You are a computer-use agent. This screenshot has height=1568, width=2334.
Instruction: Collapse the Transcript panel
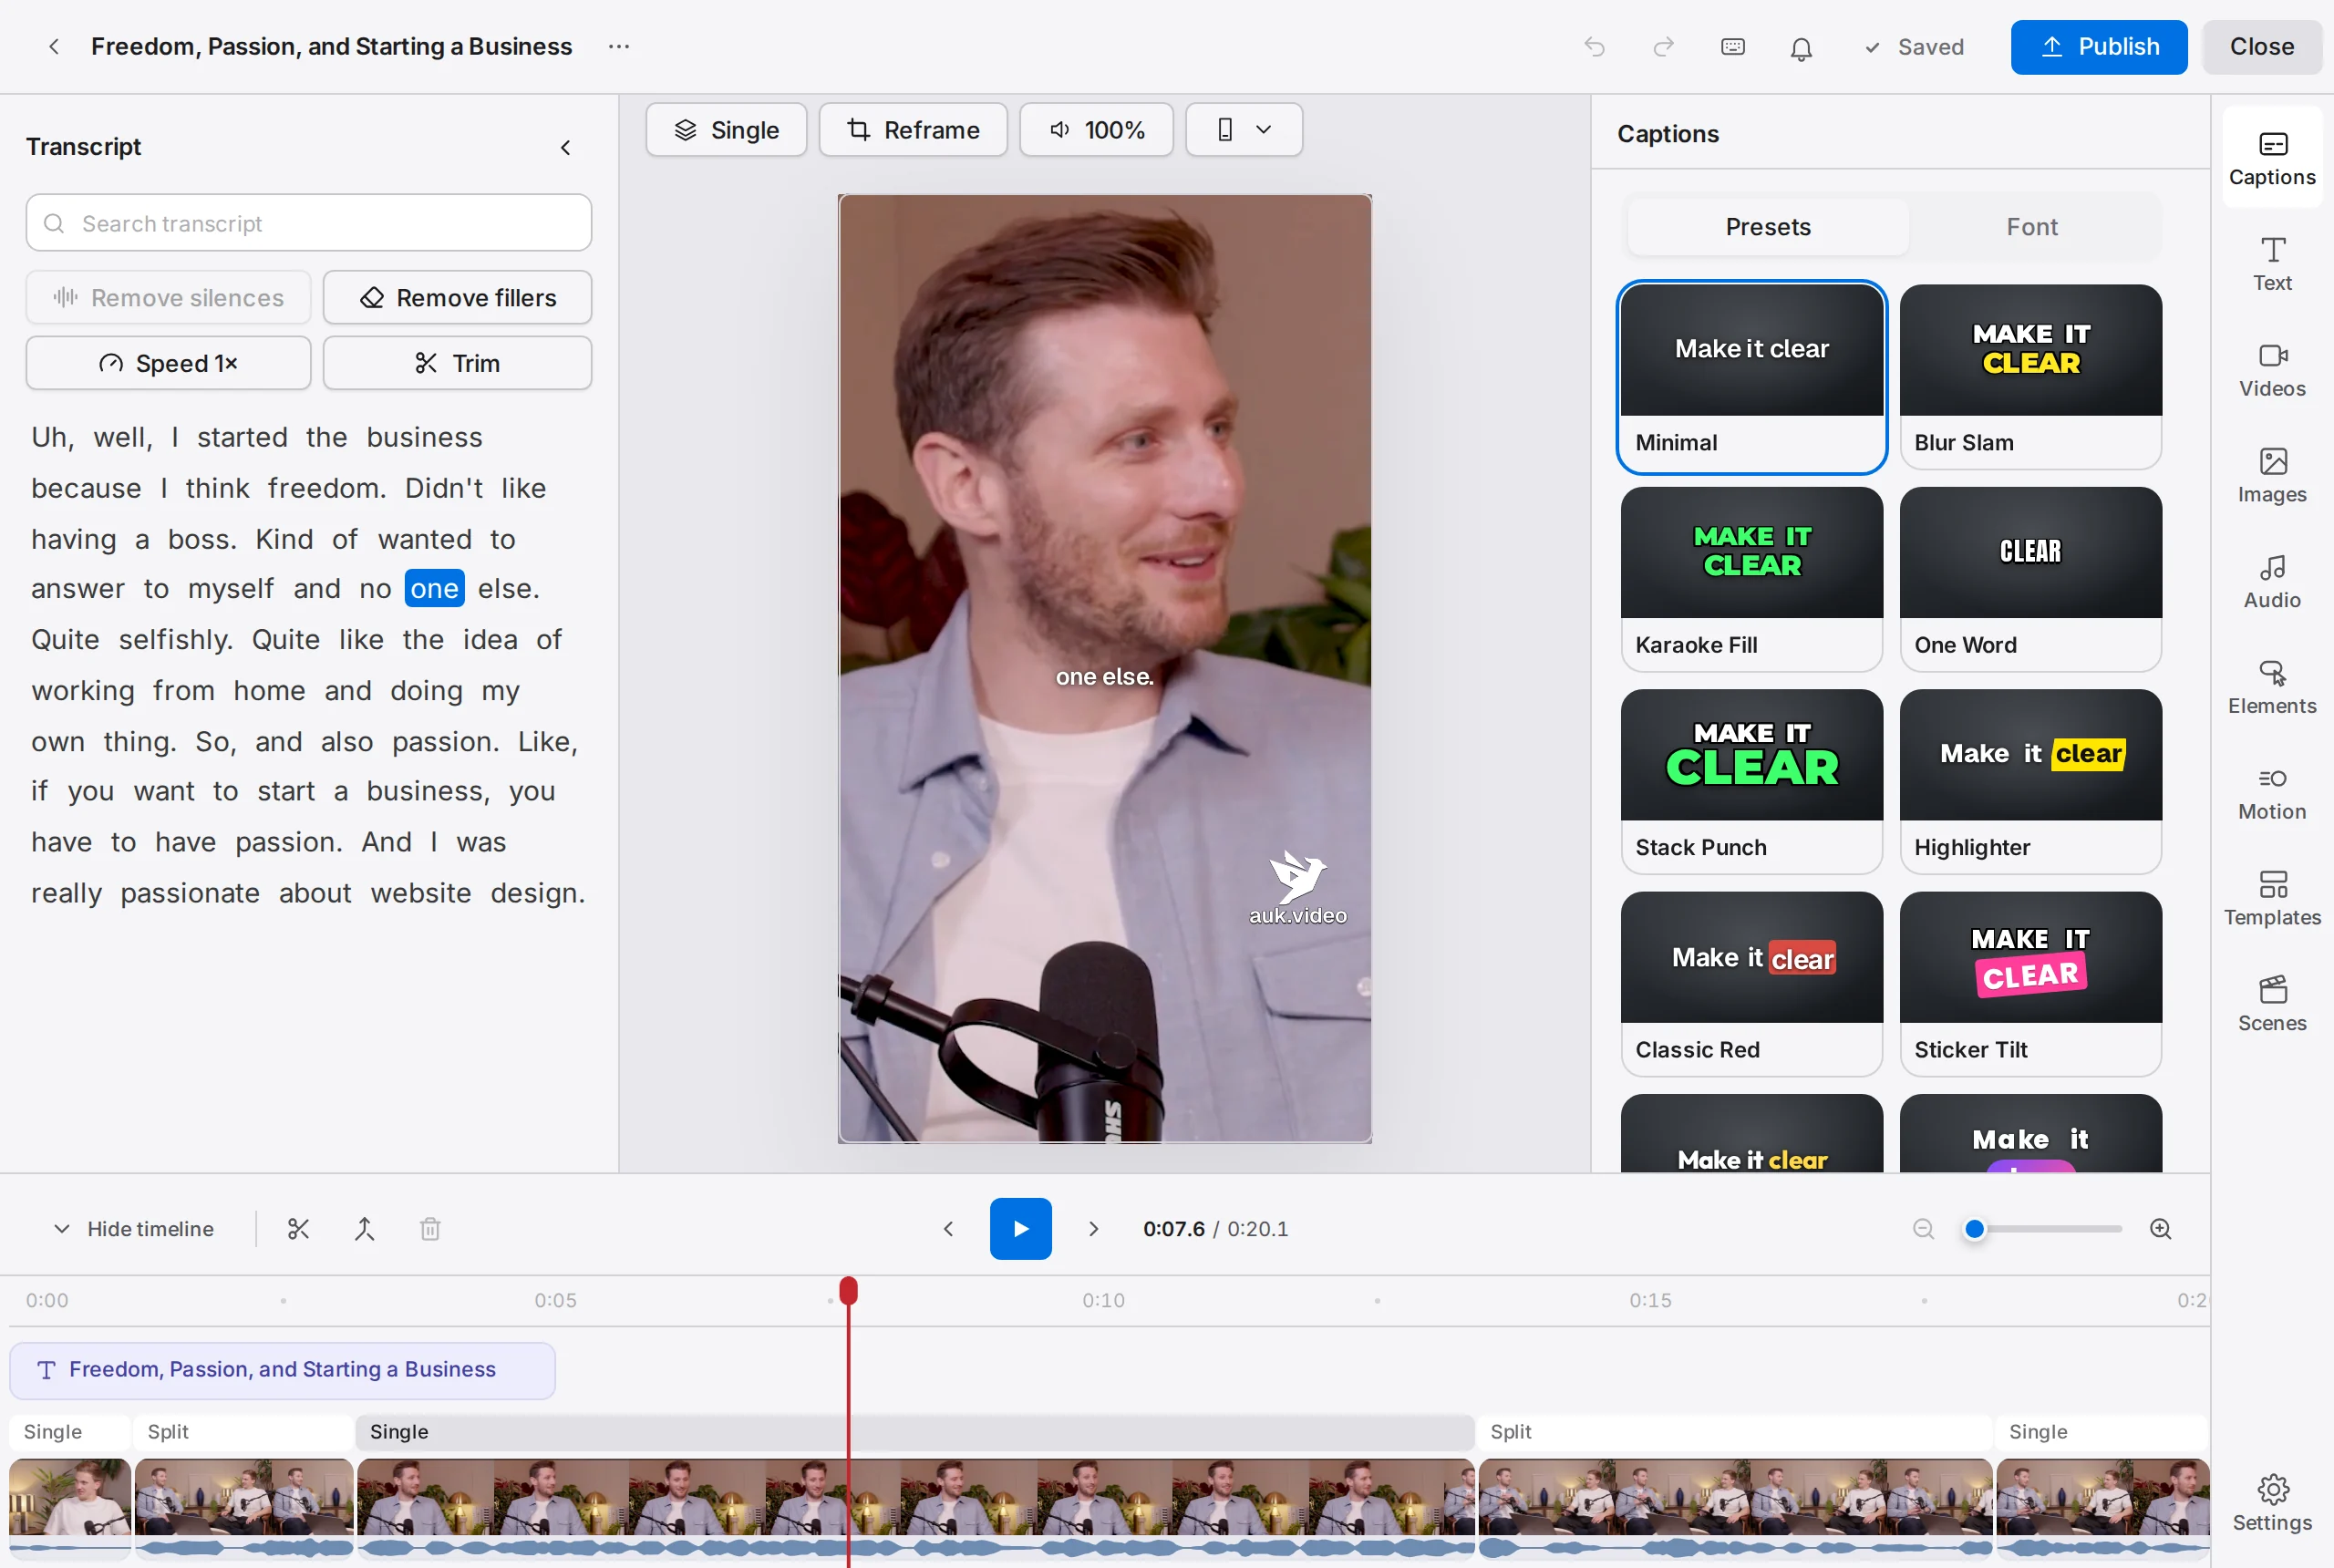pyautogui.click(x=566, y=148)
